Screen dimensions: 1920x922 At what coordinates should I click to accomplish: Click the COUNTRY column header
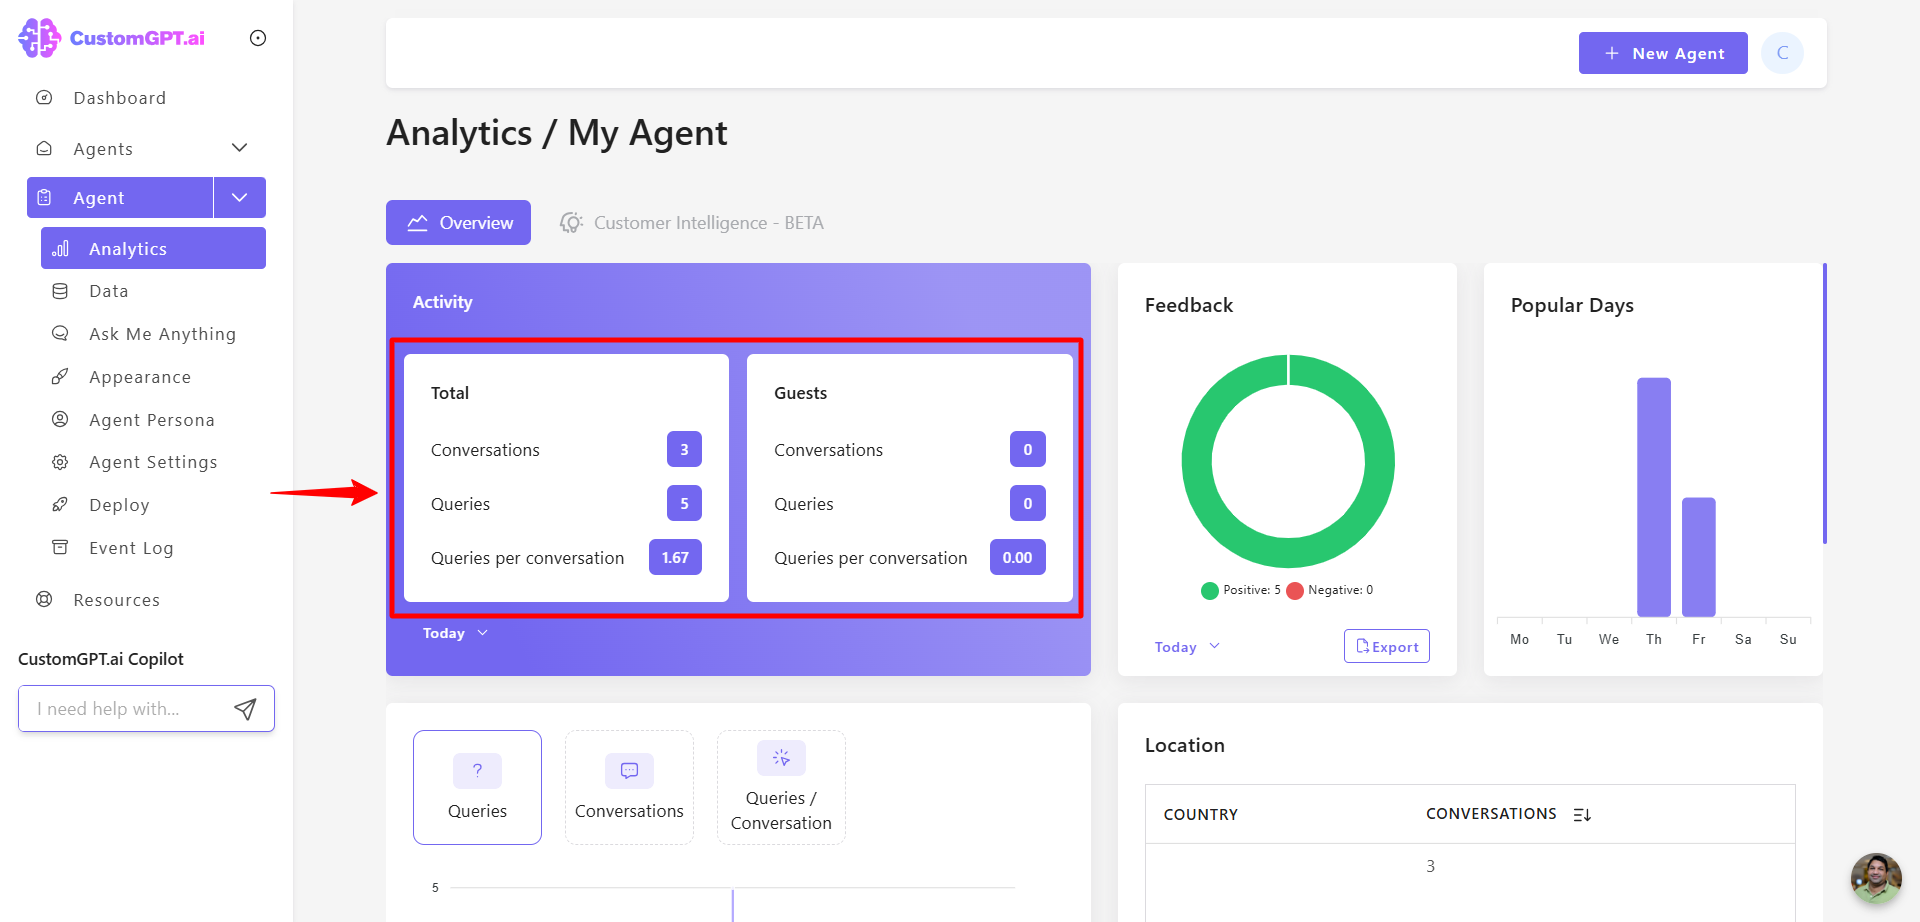coord(1201,815)
